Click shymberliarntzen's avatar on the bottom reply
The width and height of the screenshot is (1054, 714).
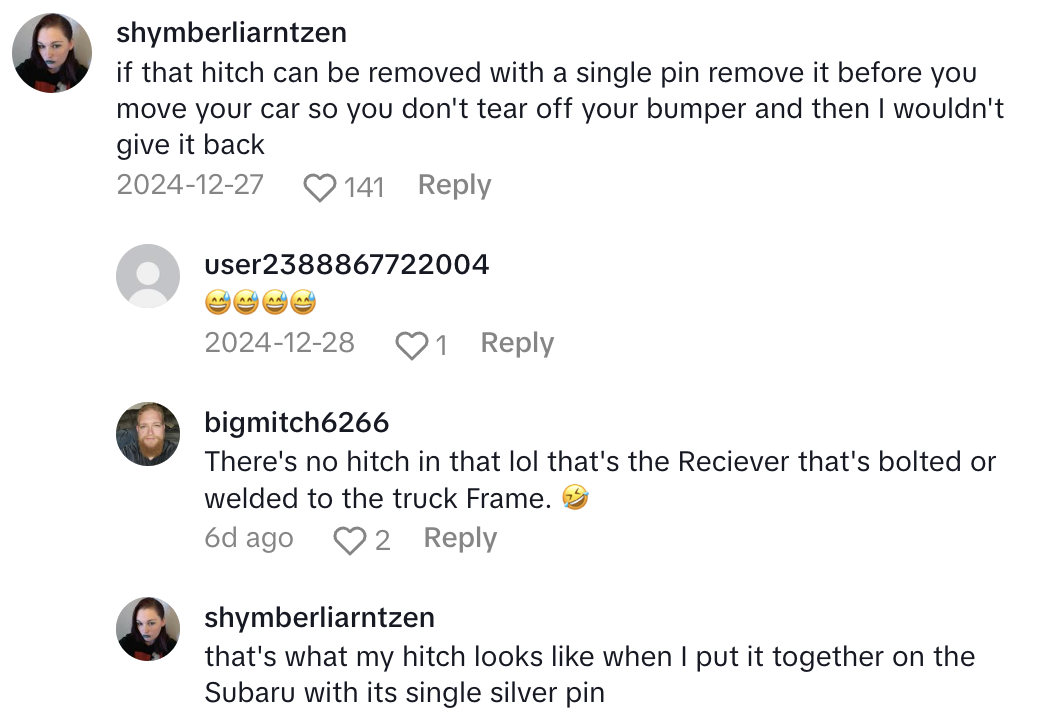click(x=148, y=630)
